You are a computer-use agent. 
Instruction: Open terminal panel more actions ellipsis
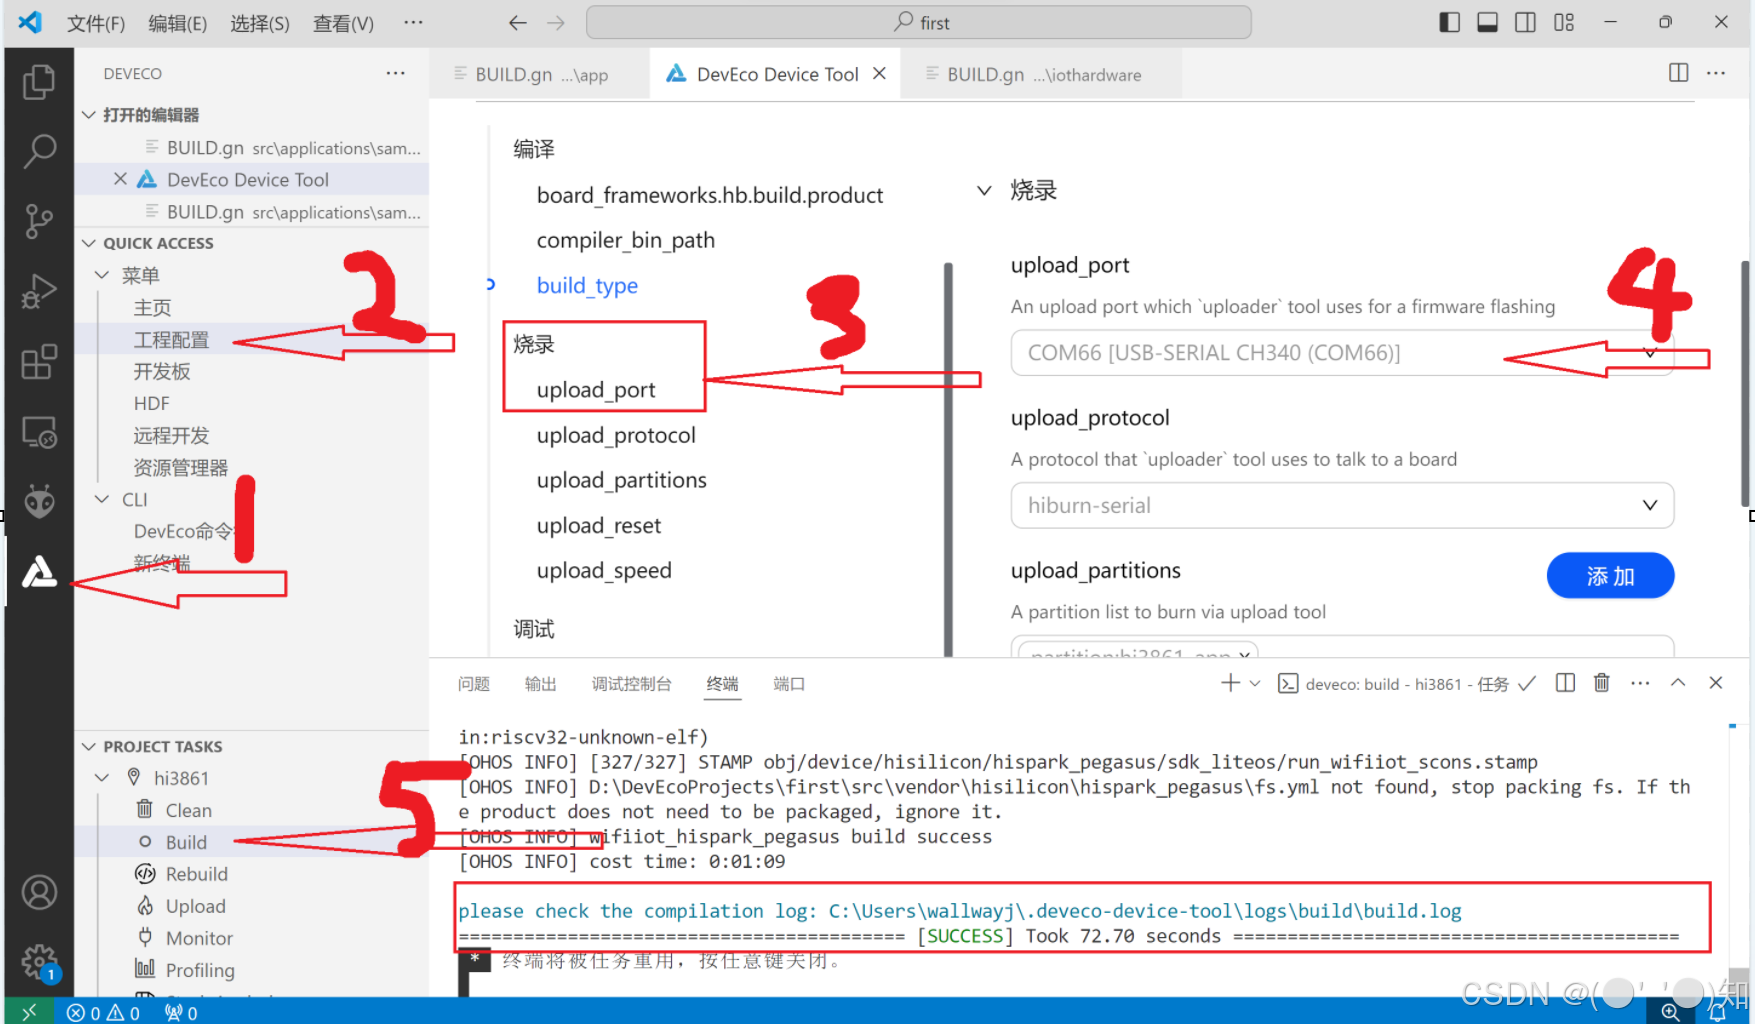(x=1640, y=683)
